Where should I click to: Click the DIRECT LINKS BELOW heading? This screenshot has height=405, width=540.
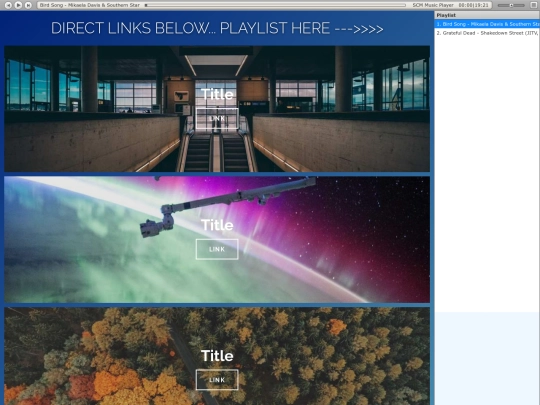pos(217,28)
